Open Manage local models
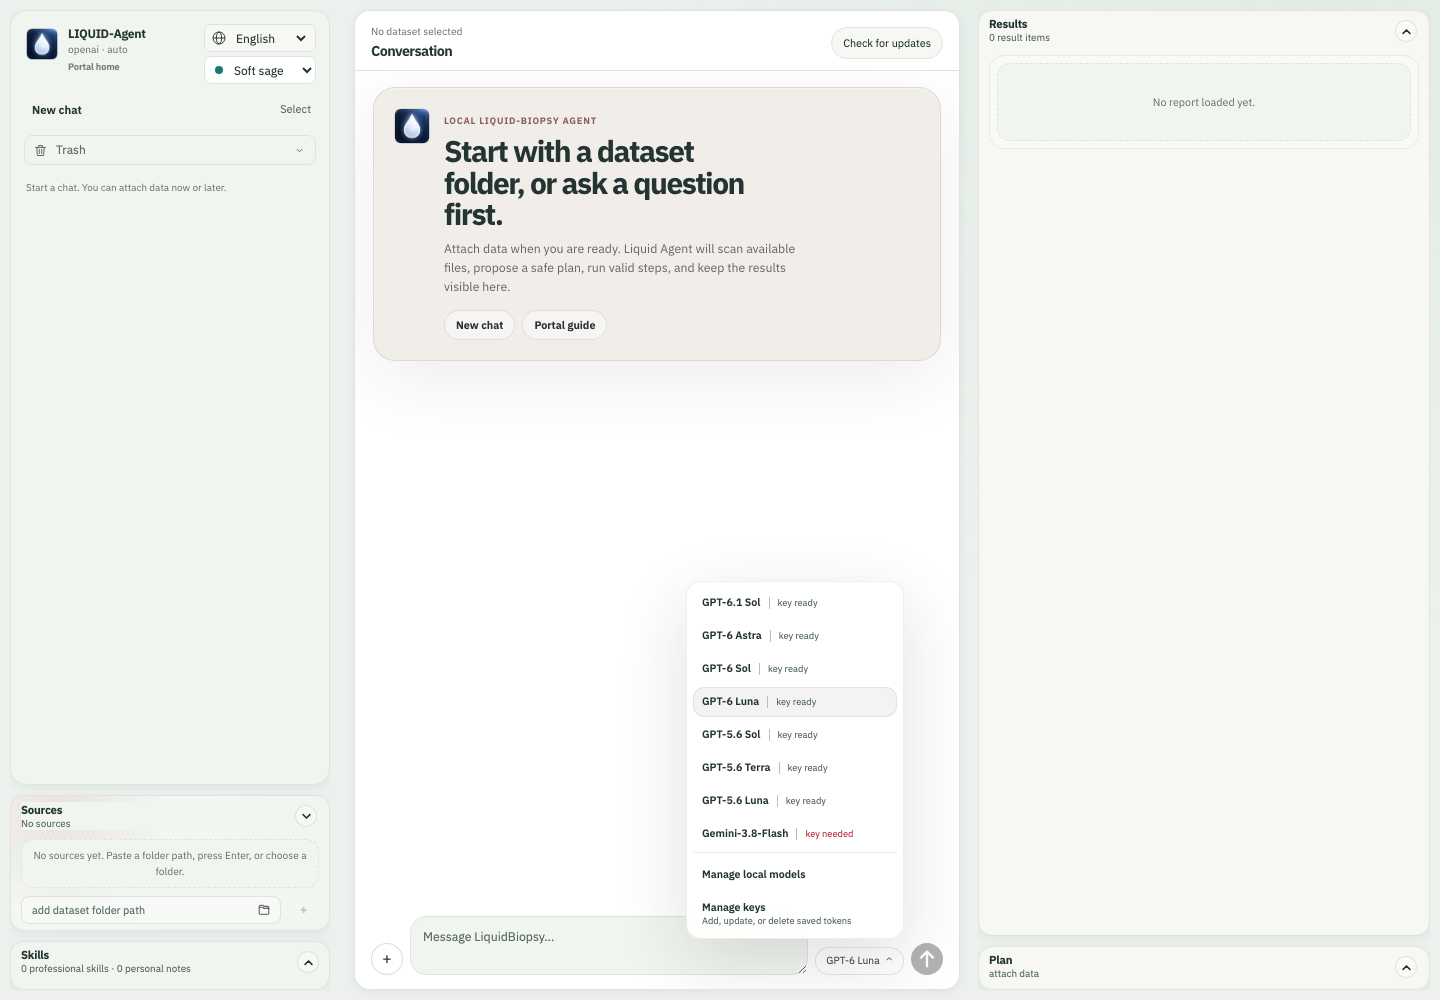The image size is (1440, 1000). pyautogui.click(x=795, y=875)
